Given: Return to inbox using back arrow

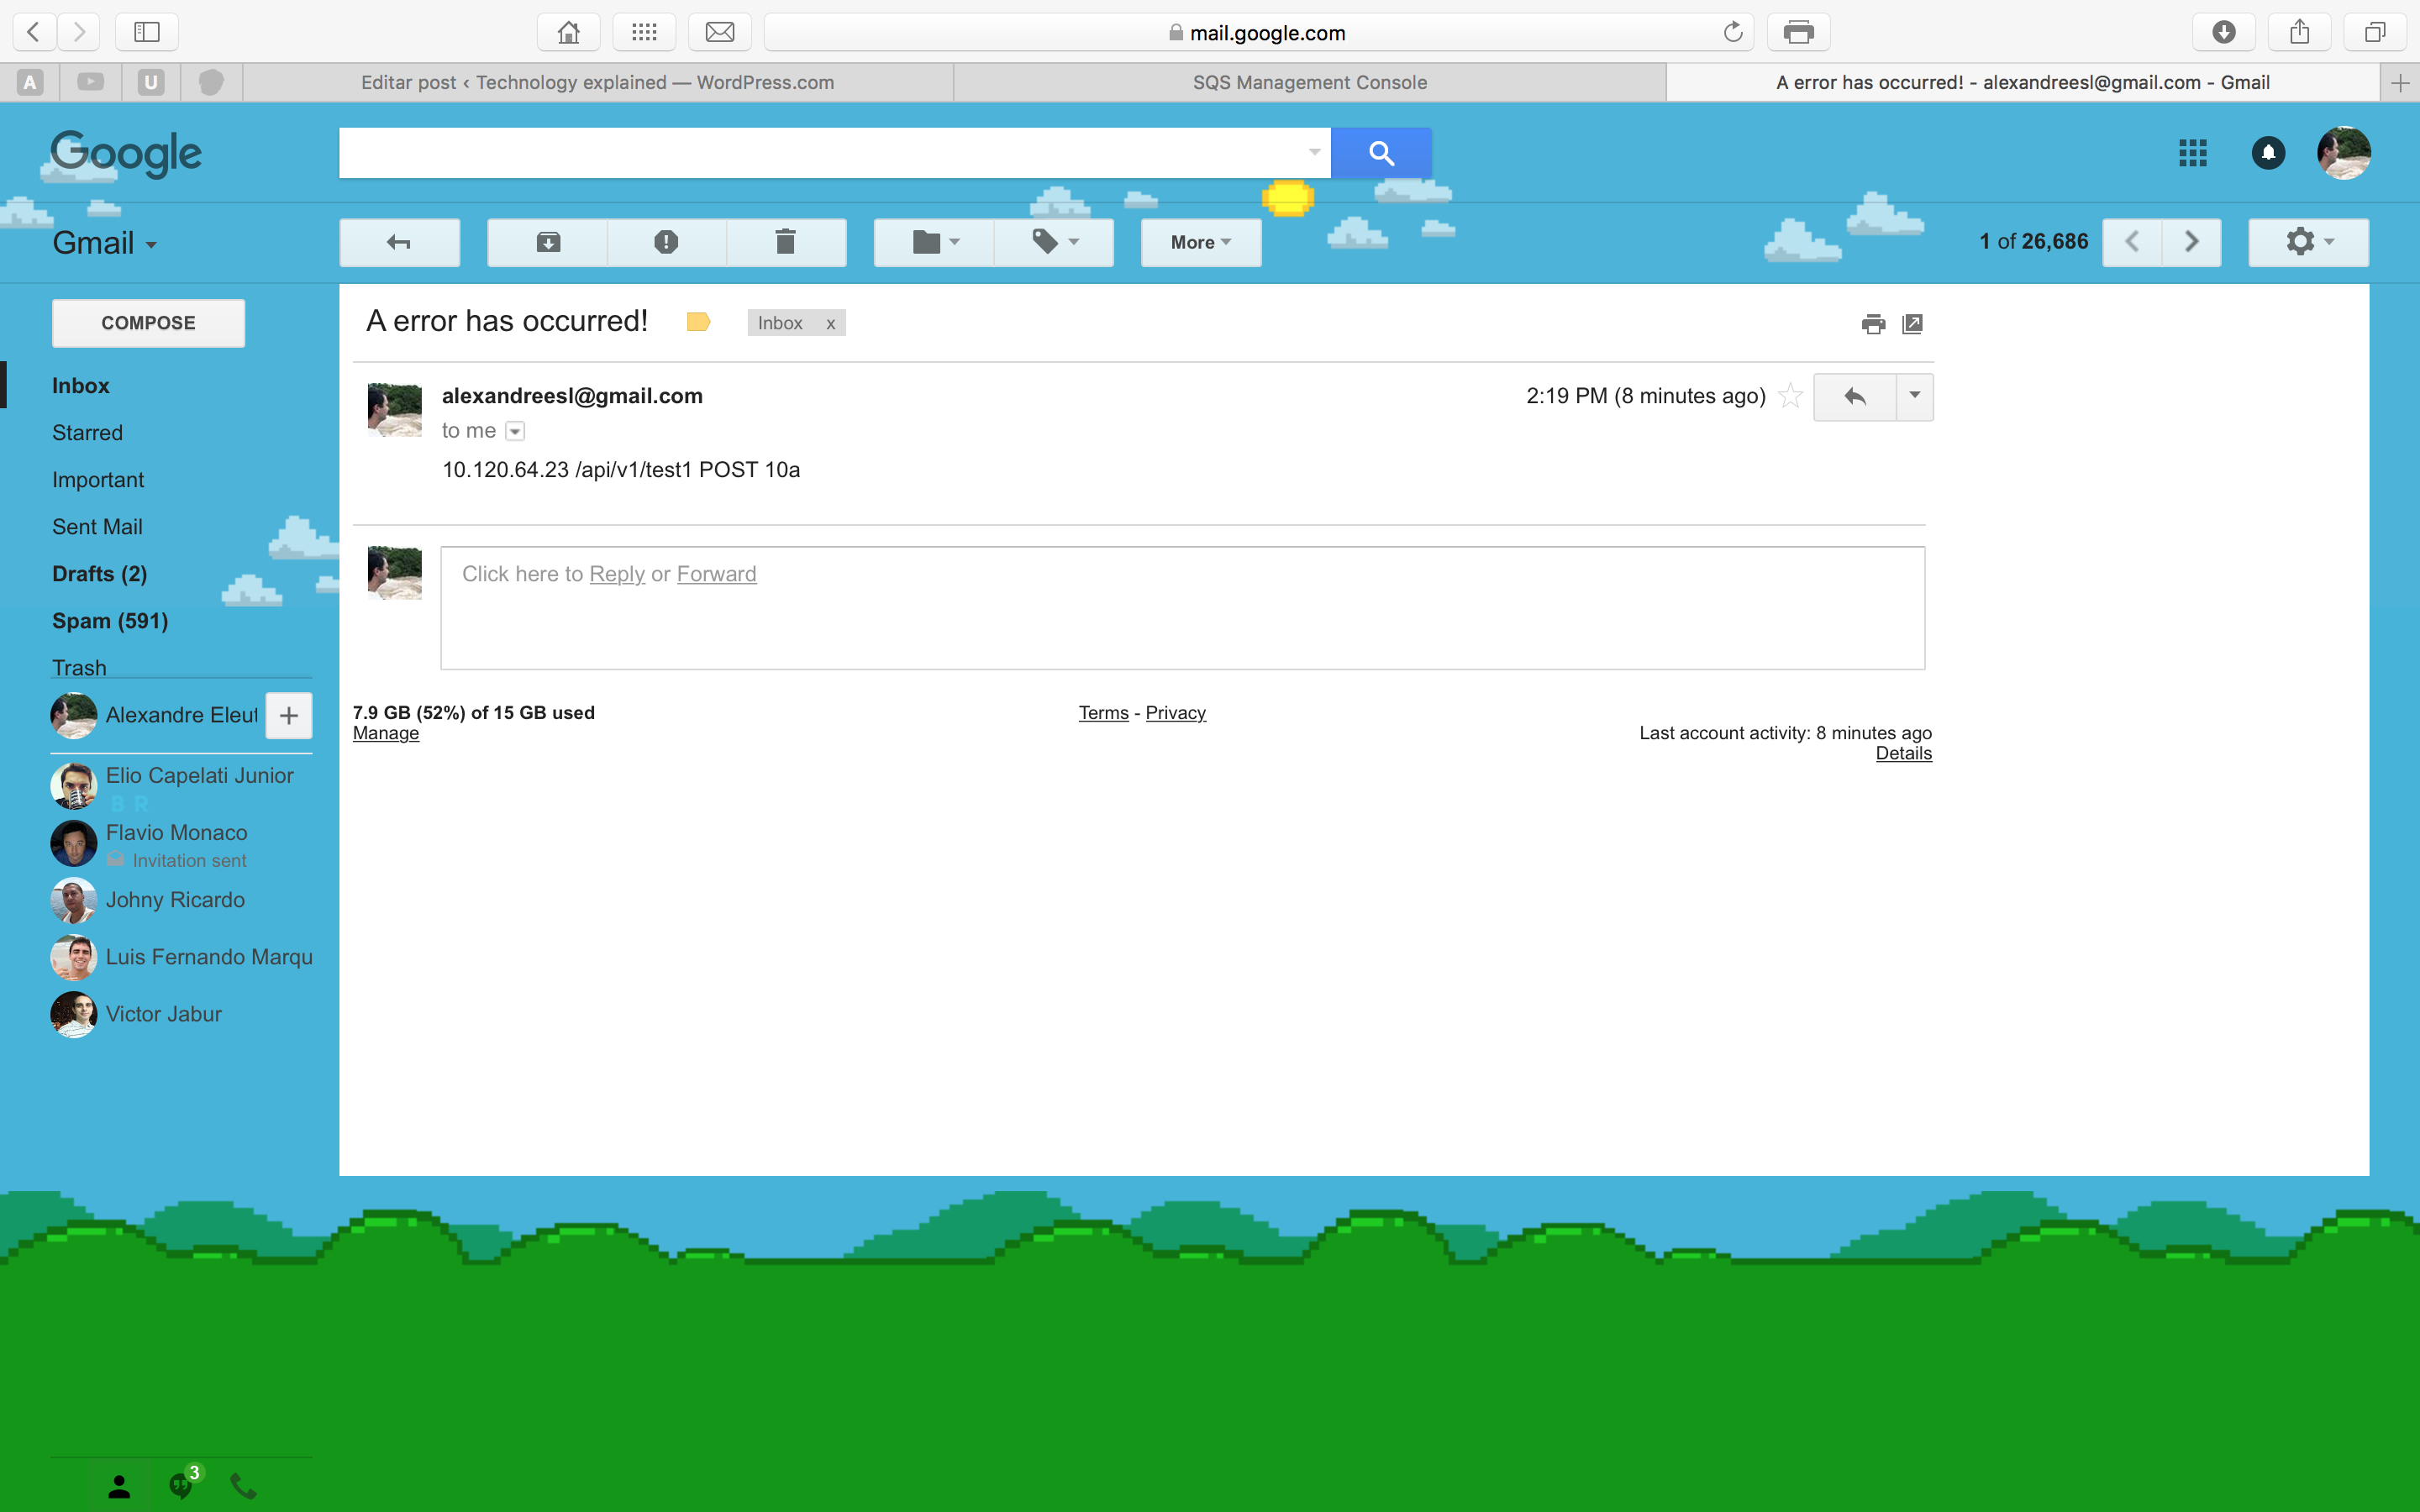Looking at the screenshot, I should [x=398, y=242].
